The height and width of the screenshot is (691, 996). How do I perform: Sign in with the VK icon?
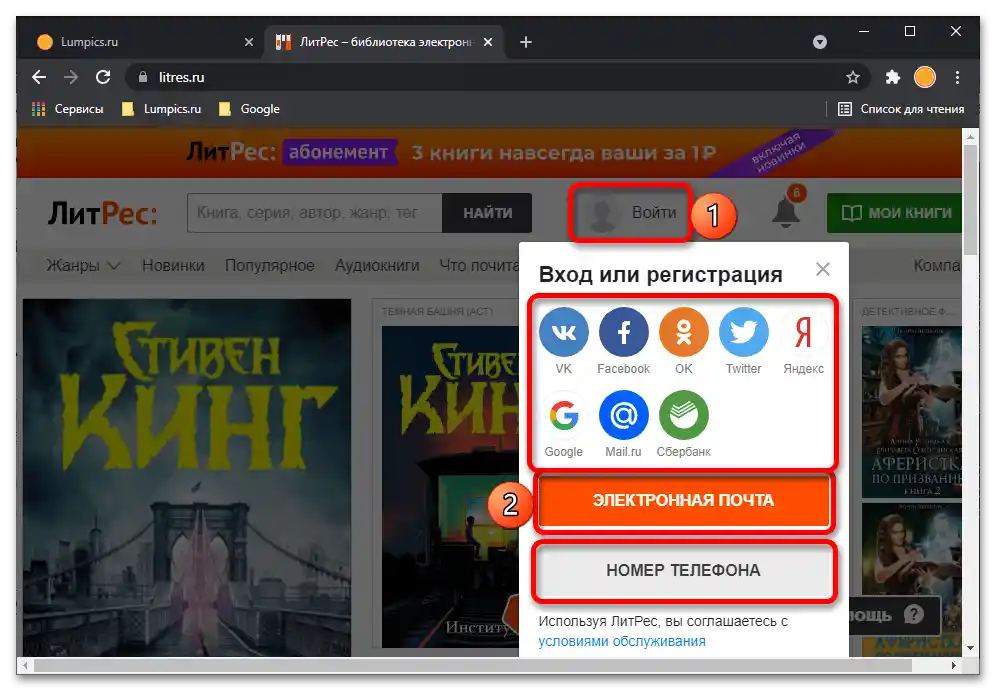[x=563, y=332]
